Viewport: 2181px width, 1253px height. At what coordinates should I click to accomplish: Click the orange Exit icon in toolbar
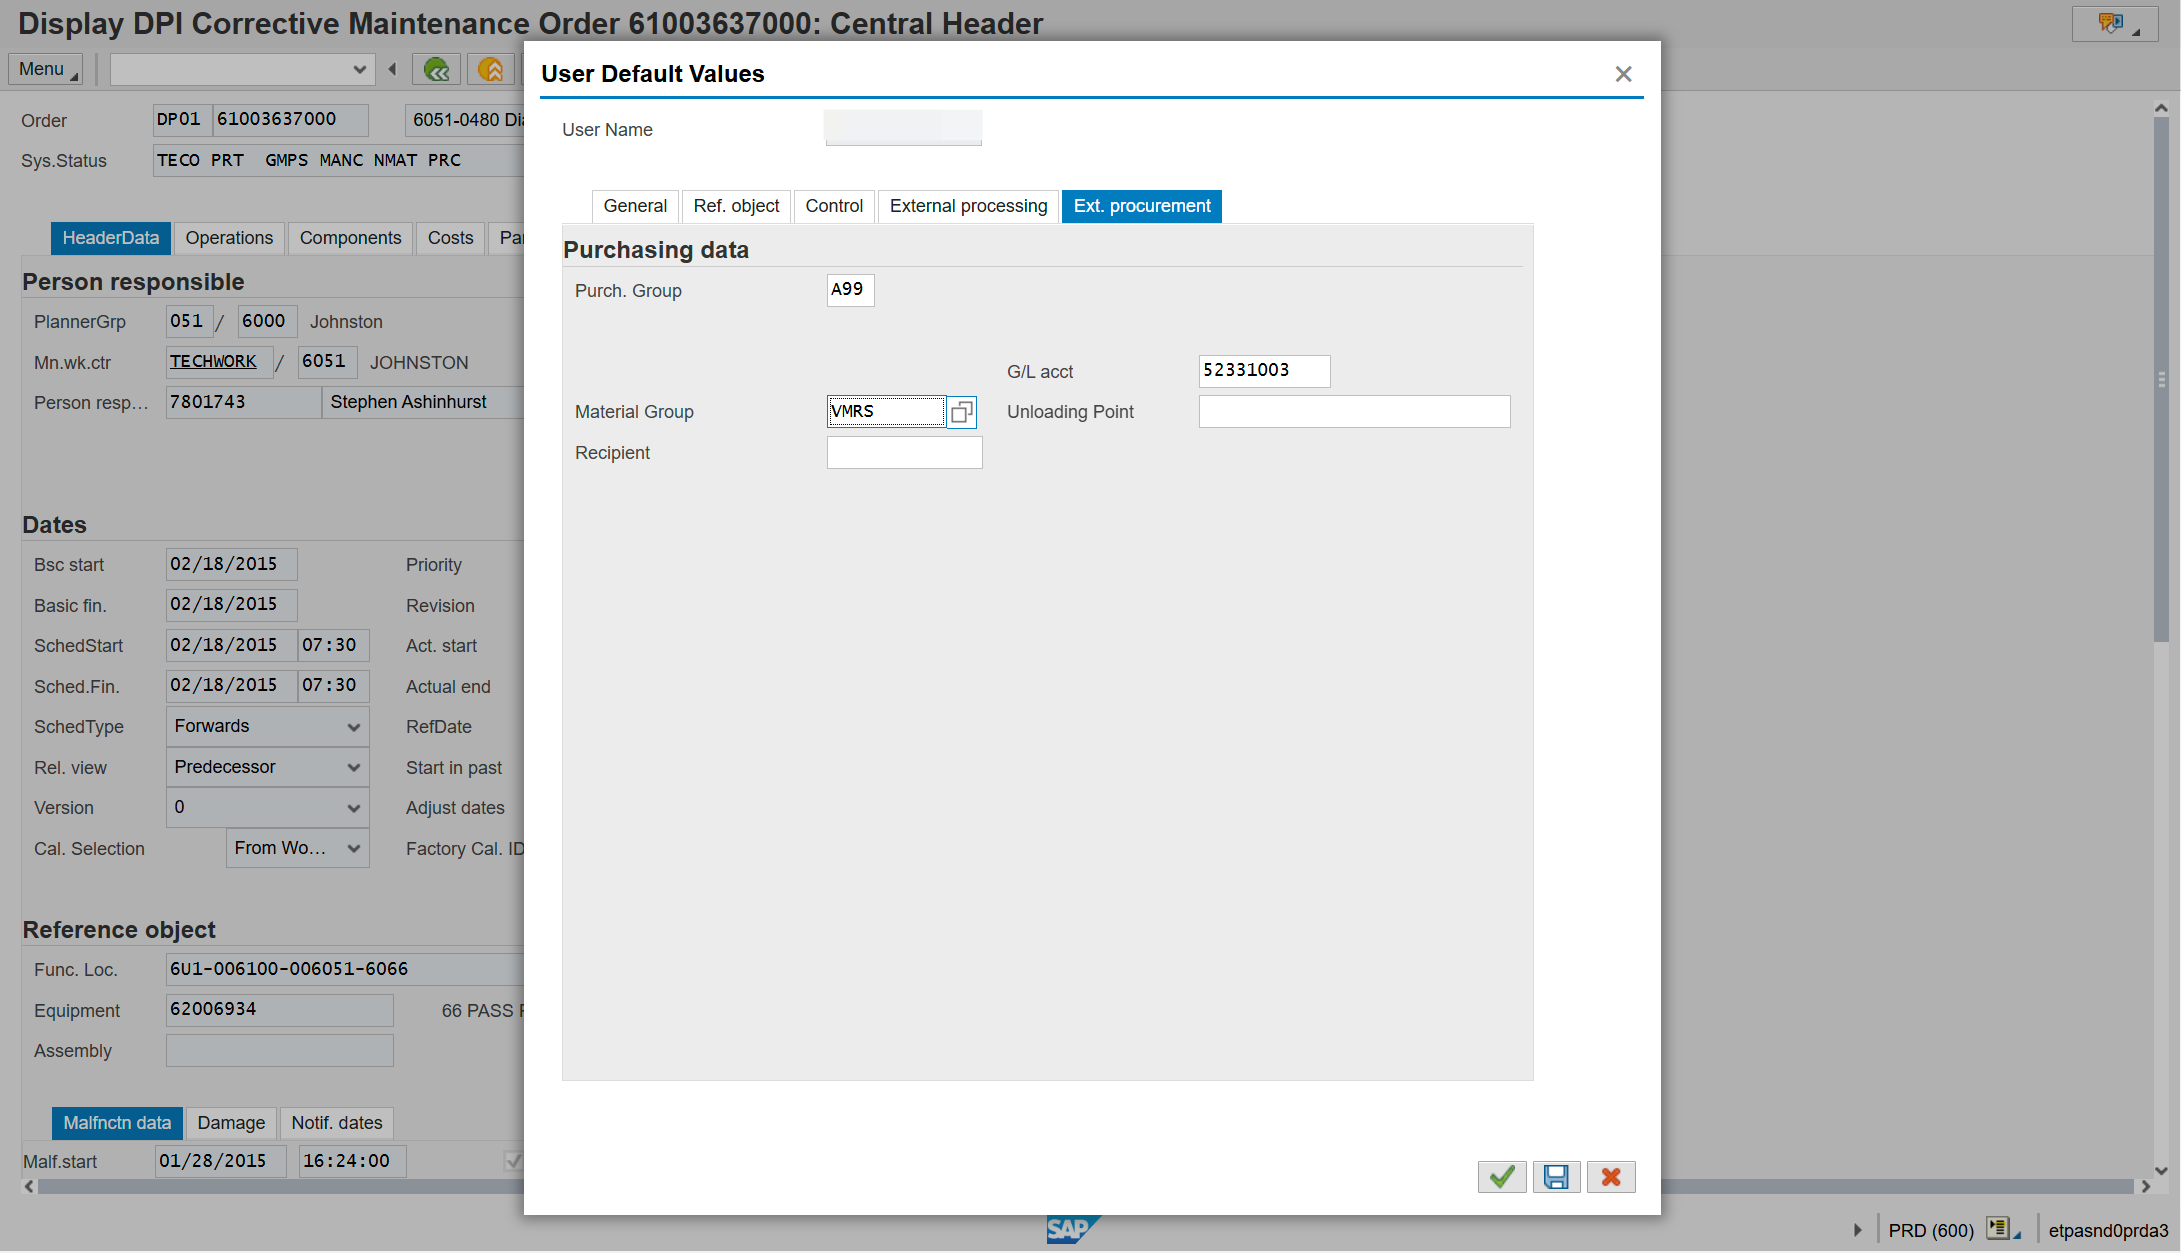(490, 69)
